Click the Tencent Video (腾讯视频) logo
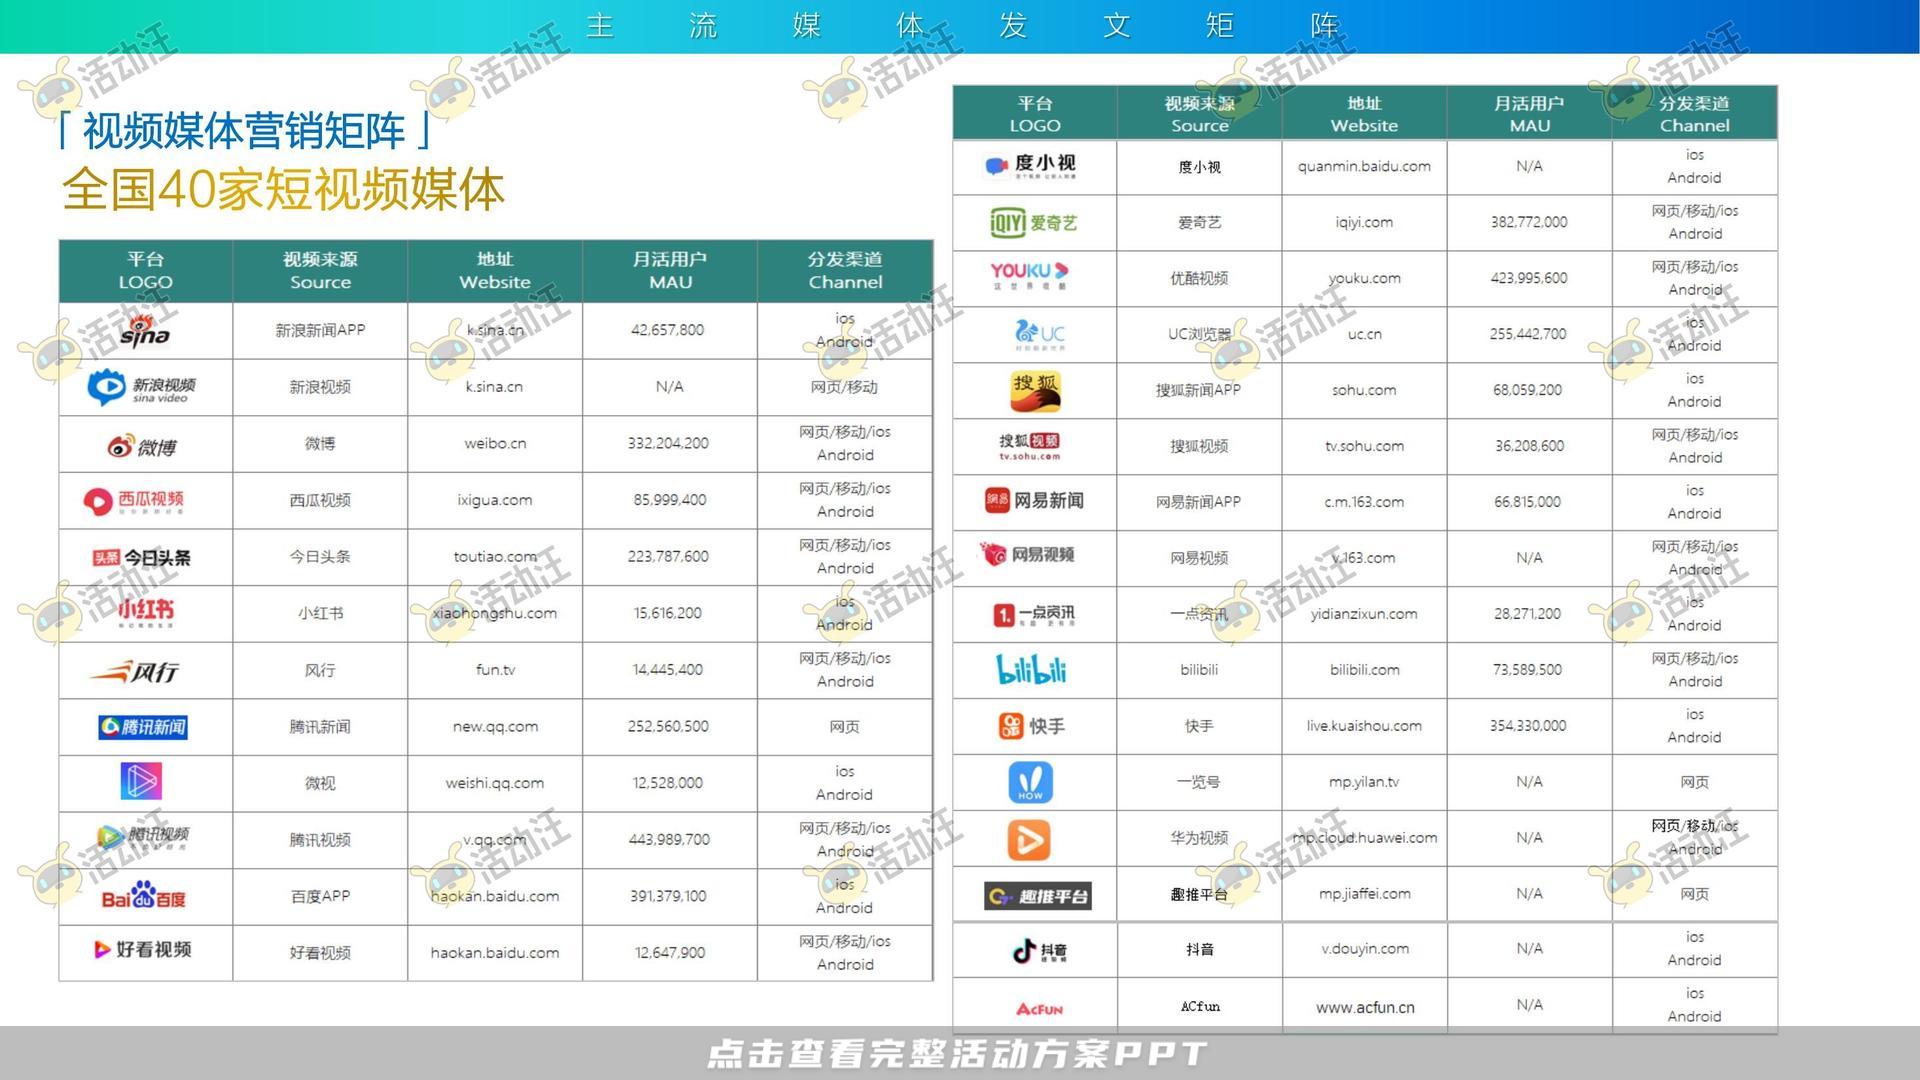Viewport: 1920px width, 1080px height. [x=142, y=838]
